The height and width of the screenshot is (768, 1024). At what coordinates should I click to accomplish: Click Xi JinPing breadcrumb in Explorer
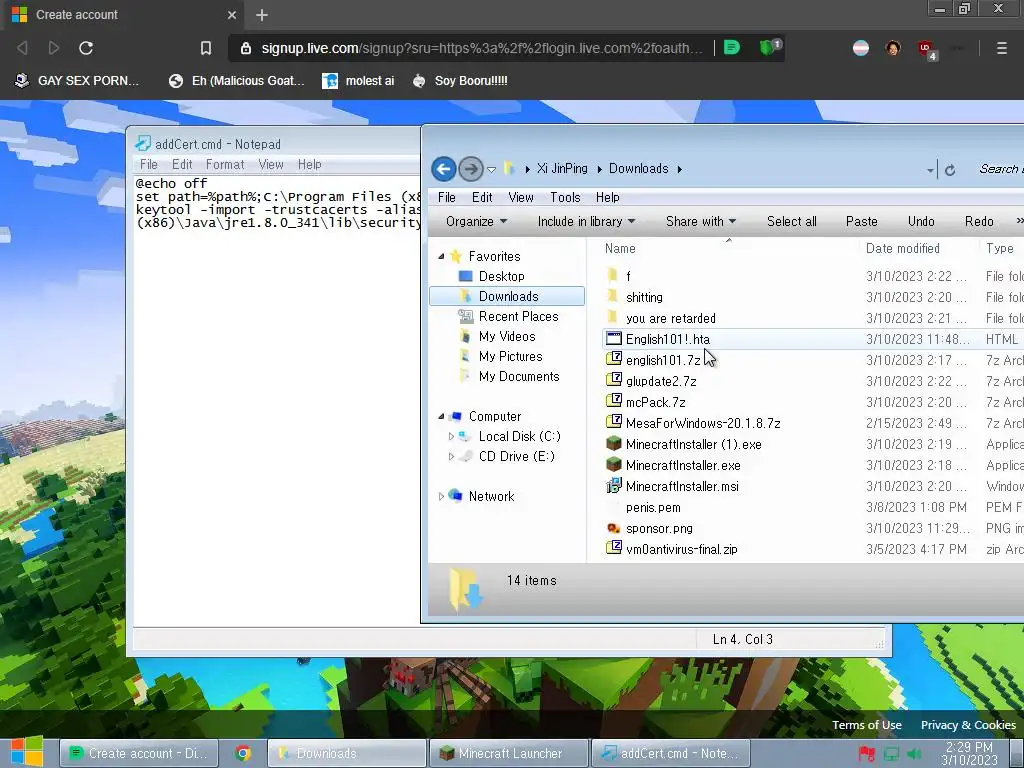coord(562,168)
